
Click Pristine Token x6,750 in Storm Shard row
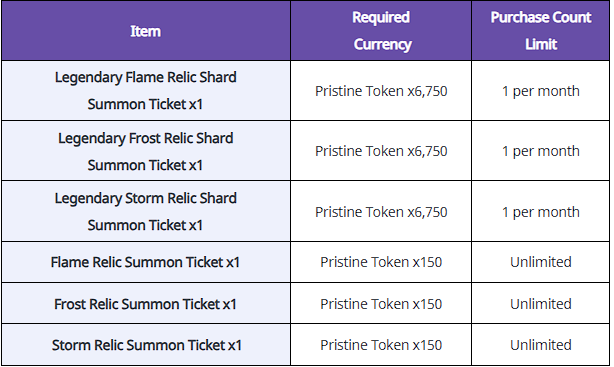click(381, 212)
